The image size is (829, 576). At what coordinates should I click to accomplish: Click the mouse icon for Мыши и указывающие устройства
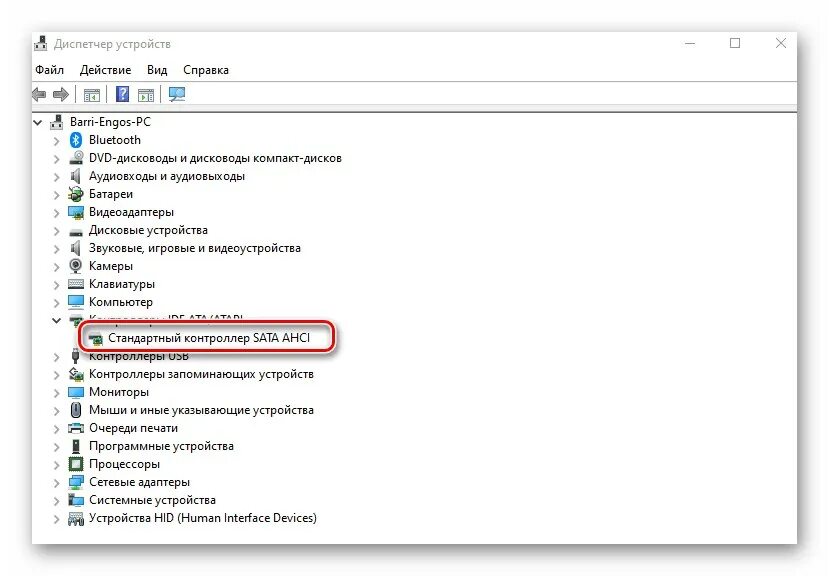tap(76, 410)
